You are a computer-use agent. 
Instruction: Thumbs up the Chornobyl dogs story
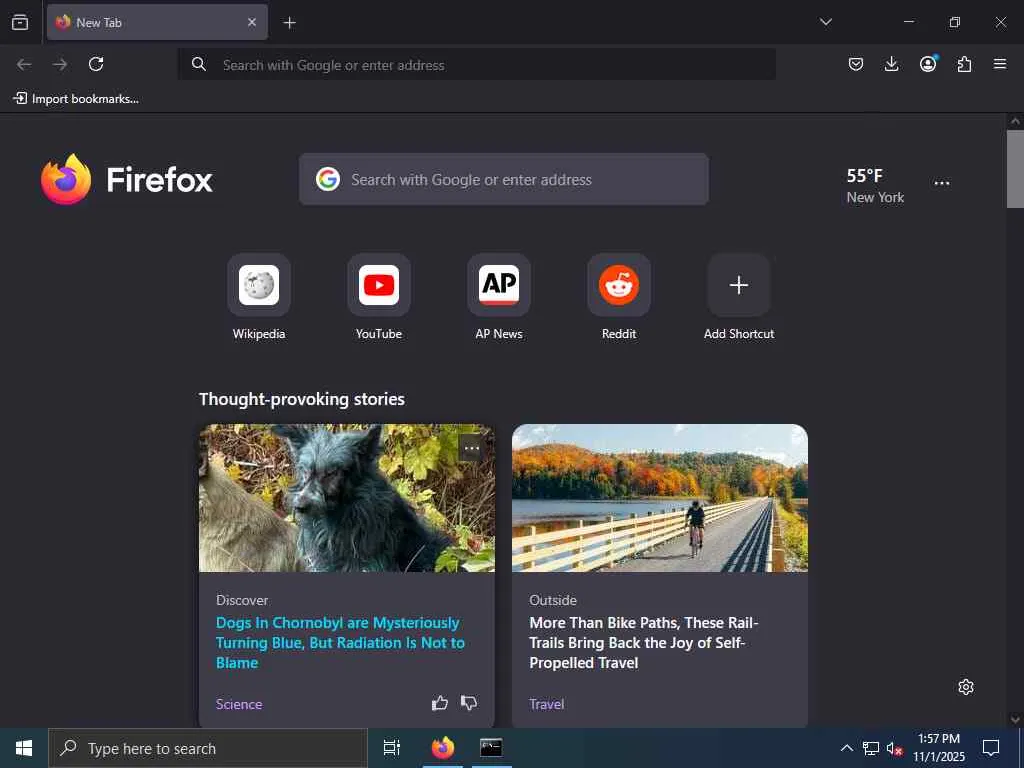point(440,703)
